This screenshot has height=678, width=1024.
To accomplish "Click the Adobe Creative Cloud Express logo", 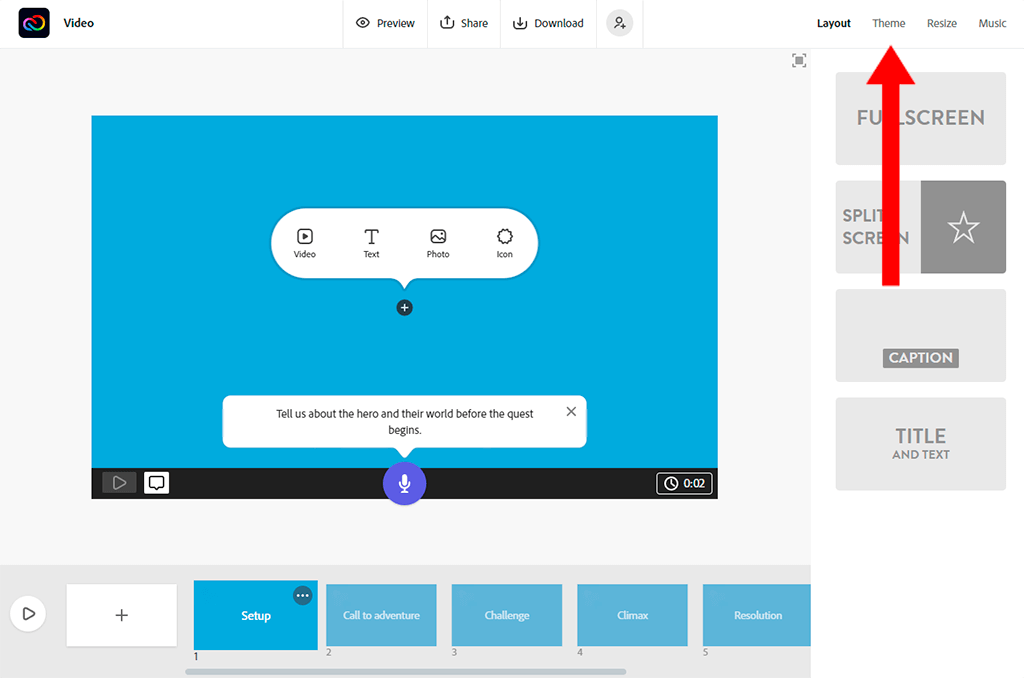I will (34, 23).
